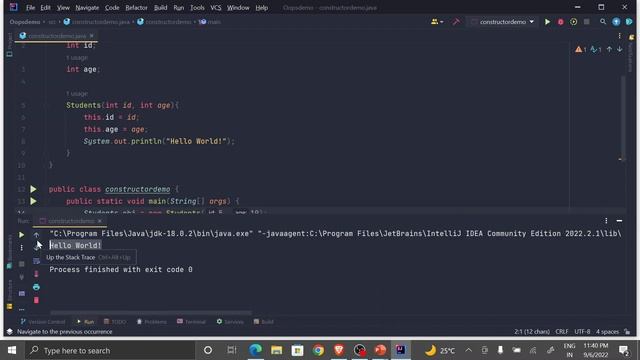Open the Problems tool window

pyautogui.click(x=152, y=322)
